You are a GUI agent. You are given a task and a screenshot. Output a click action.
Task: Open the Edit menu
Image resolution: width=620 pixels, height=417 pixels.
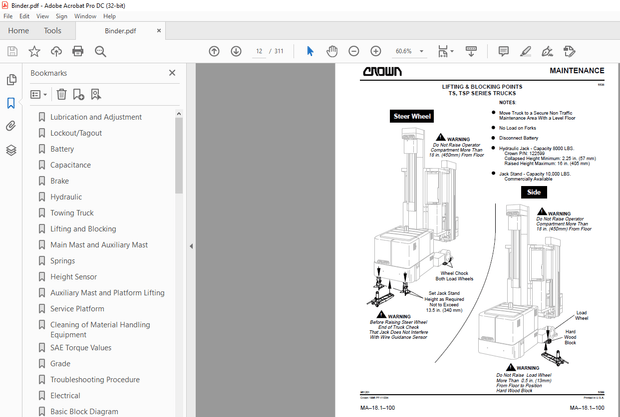[x=24, y=16]
